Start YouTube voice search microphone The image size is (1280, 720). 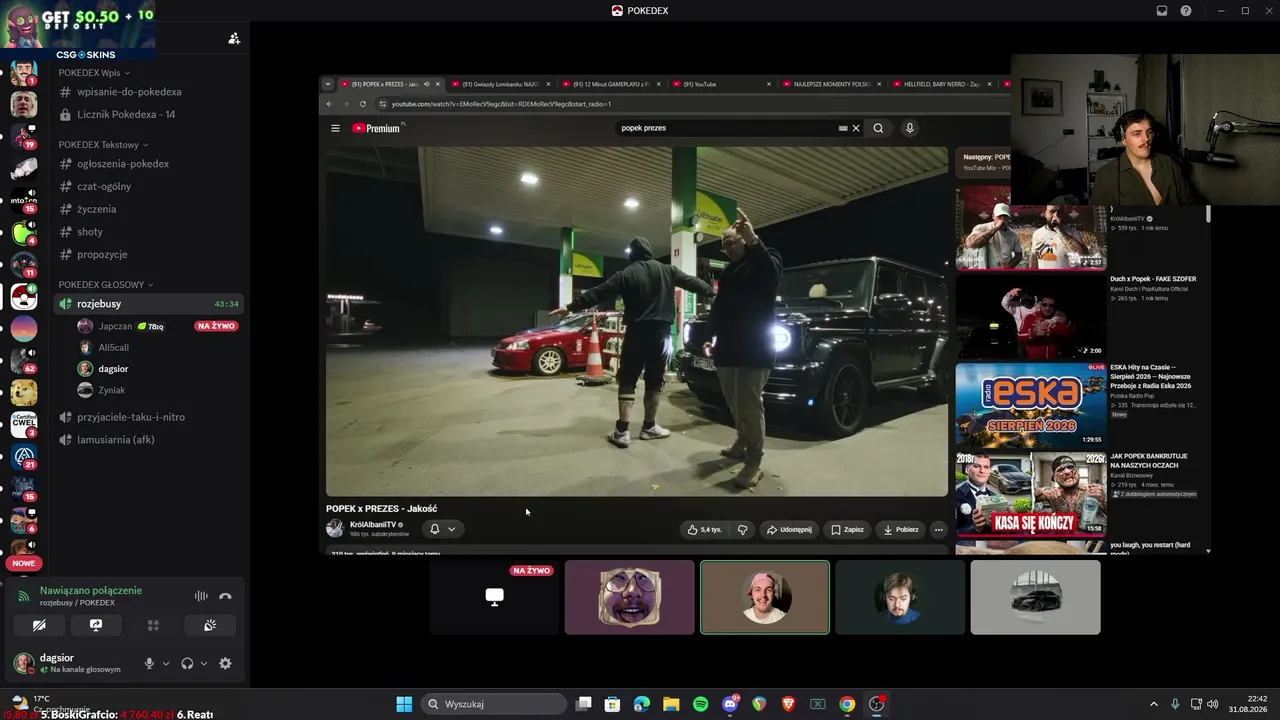(x=909, y=128)
